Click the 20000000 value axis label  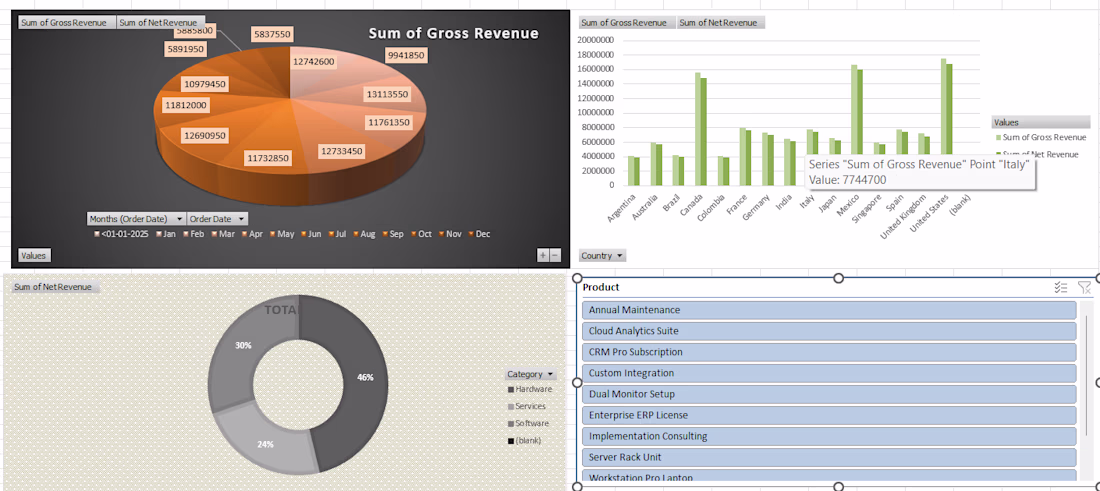tap(596, 39)
